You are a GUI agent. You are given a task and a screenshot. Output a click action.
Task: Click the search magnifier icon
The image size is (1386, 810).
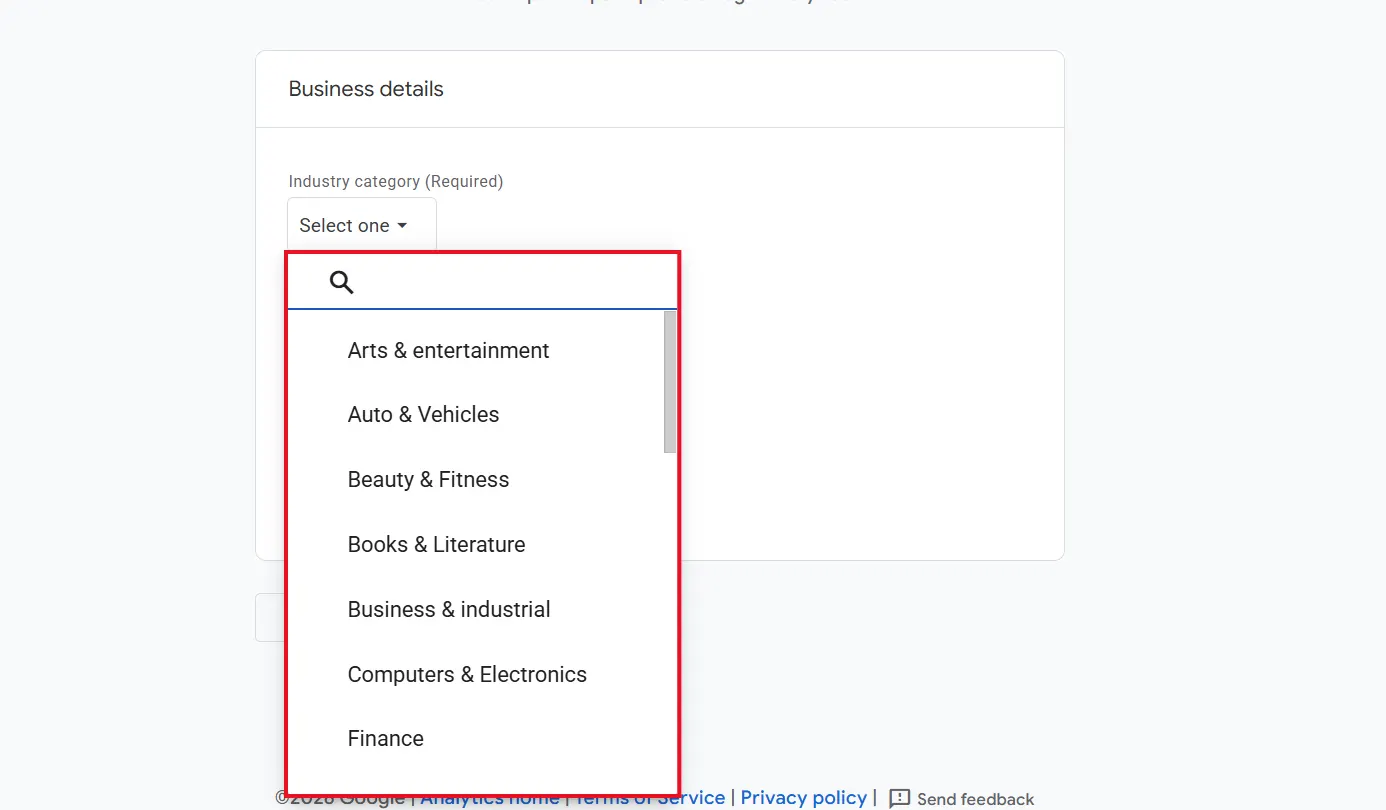click(342, 282)
